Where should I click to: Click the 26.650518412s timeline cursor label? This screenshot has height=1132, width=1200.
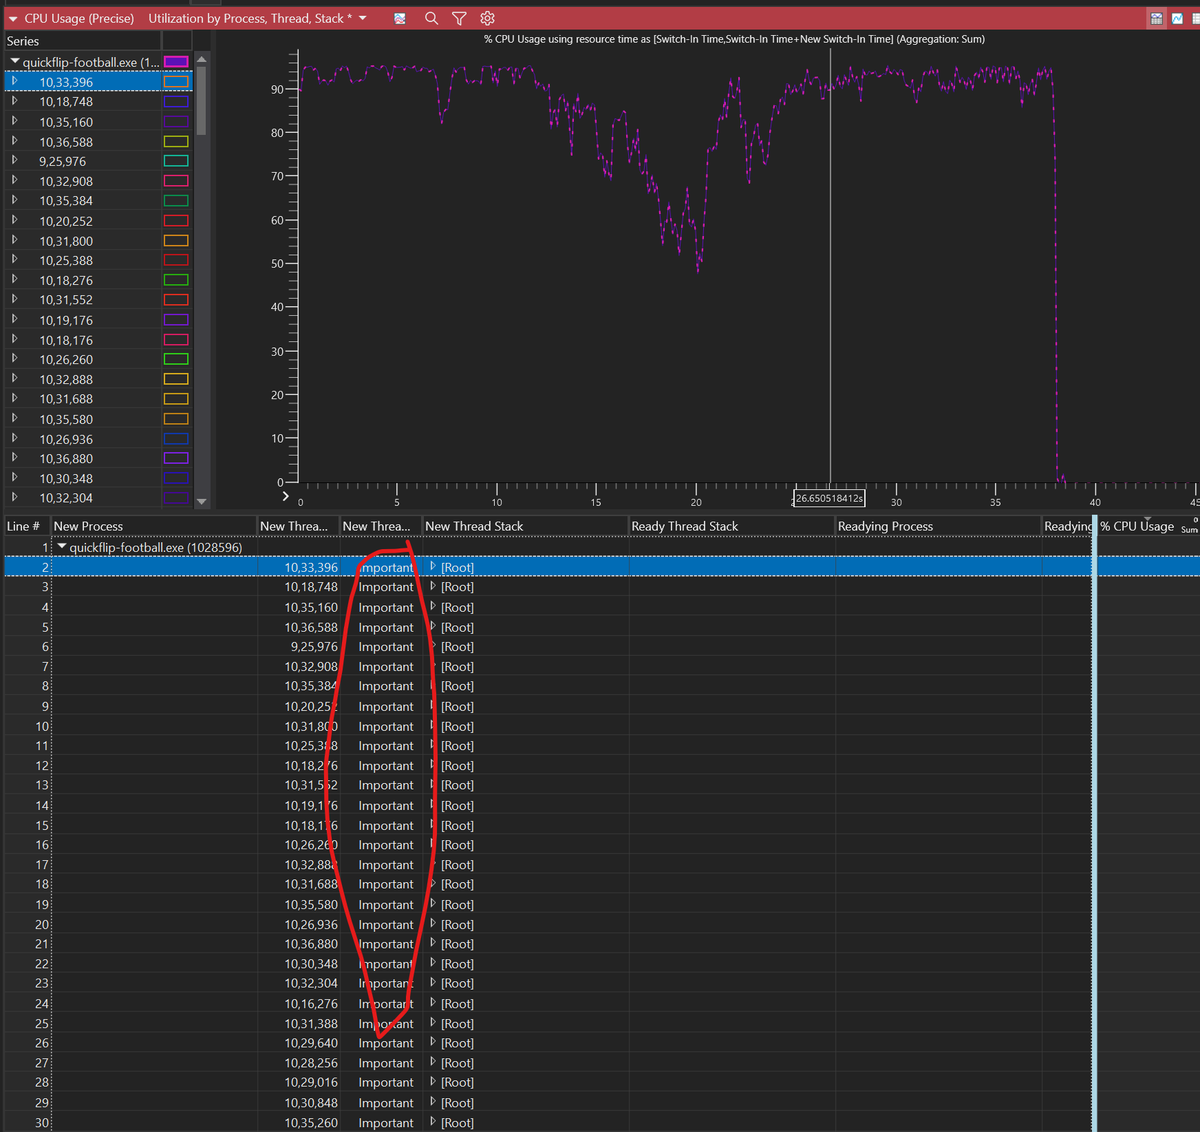[x=830, y=498]
